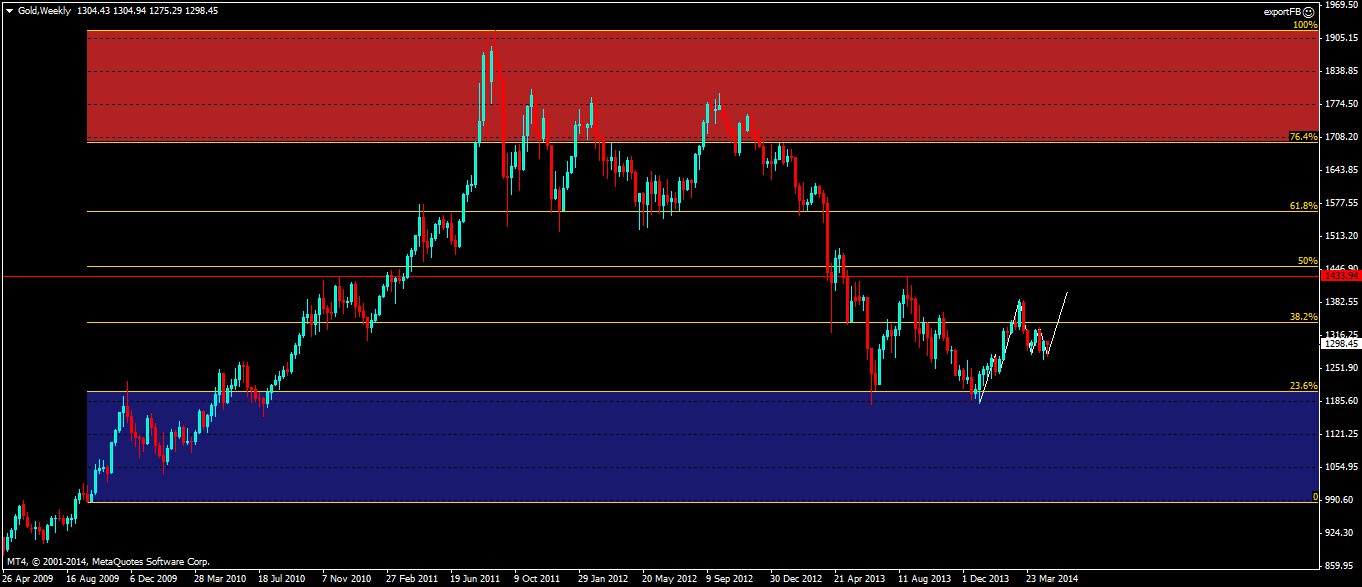
Task: Click the 1643.85 price on the scale
Action: [1340, 170]
